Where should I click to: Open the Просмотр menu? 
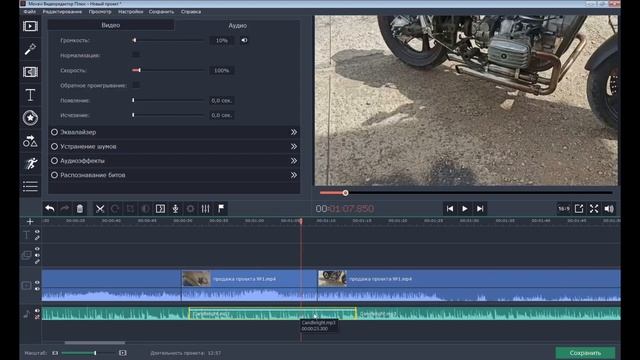(x=100, y=12)
